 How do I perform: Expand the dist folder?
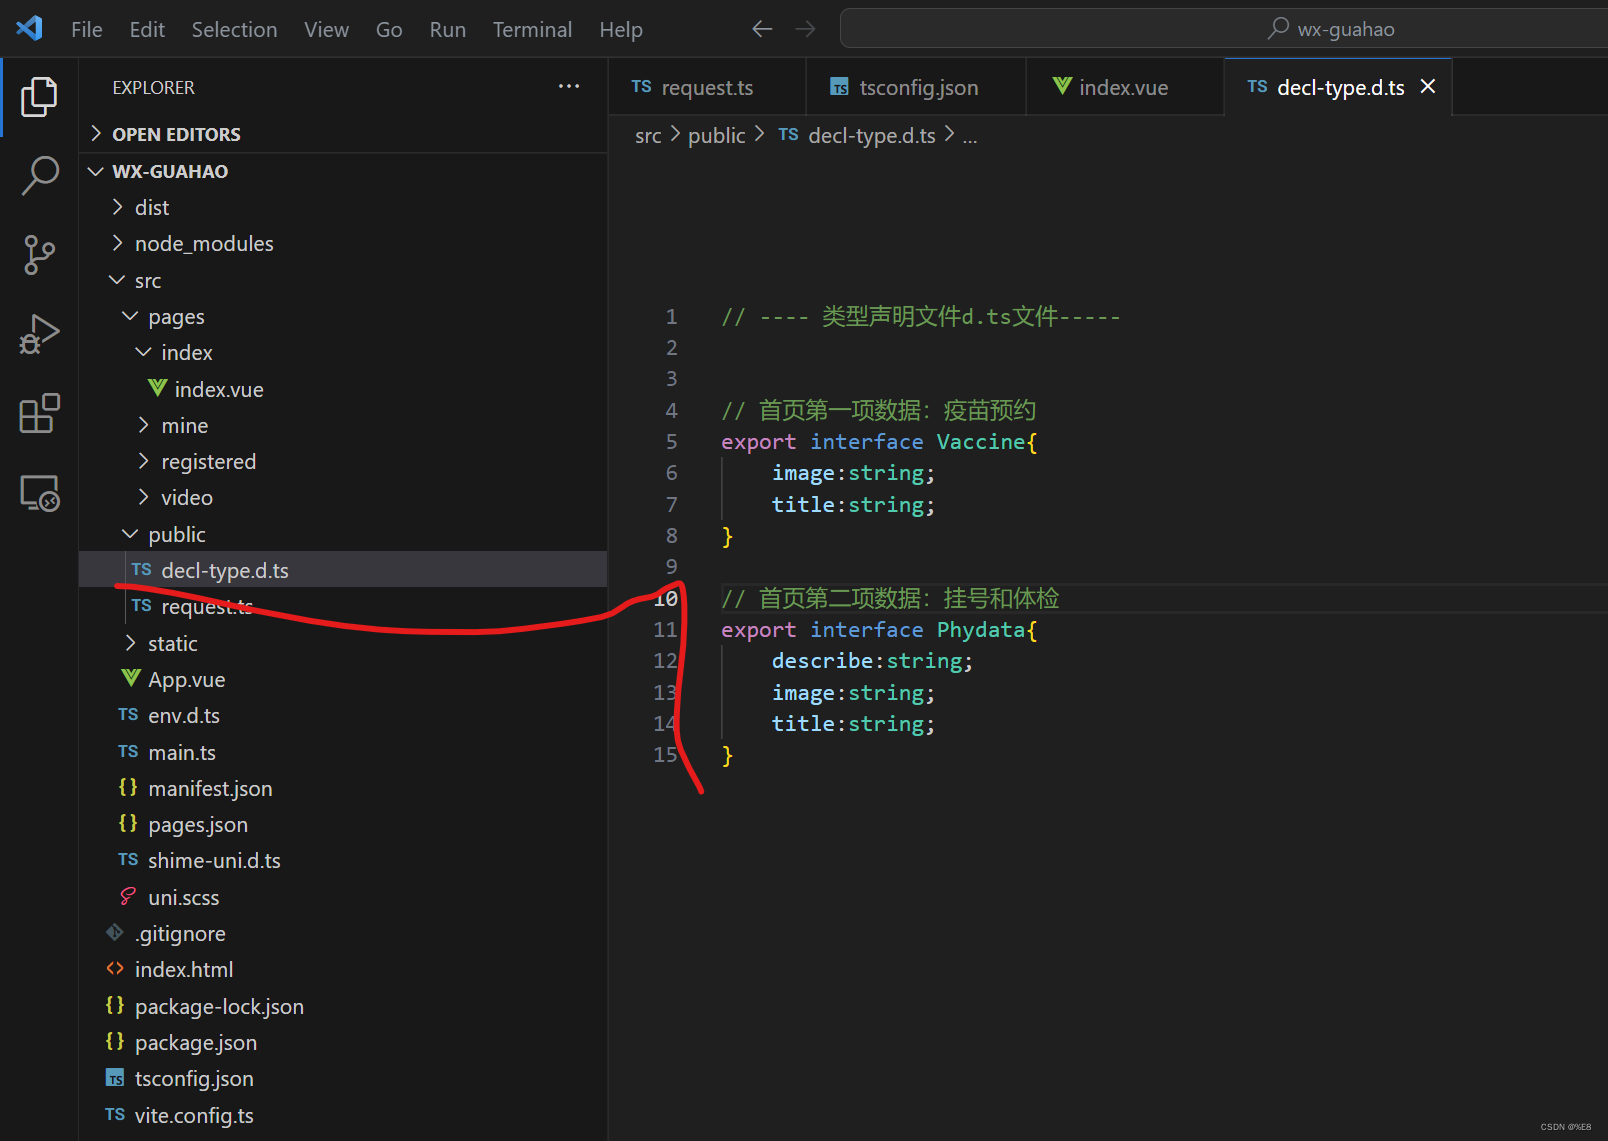click(x=117, y=207)
